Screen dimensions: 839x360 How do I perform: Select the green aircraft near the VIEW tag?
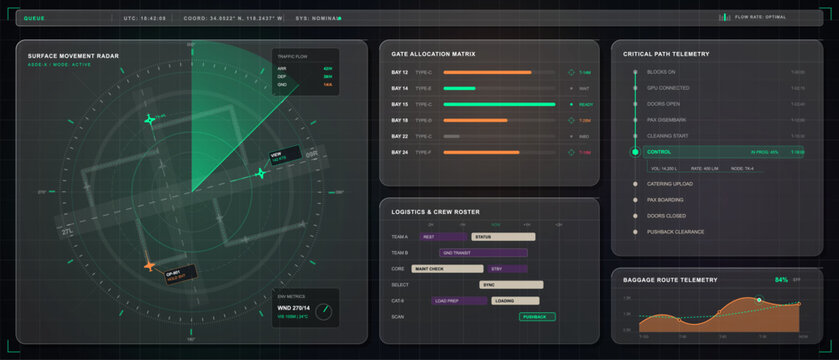click(261, 173)
